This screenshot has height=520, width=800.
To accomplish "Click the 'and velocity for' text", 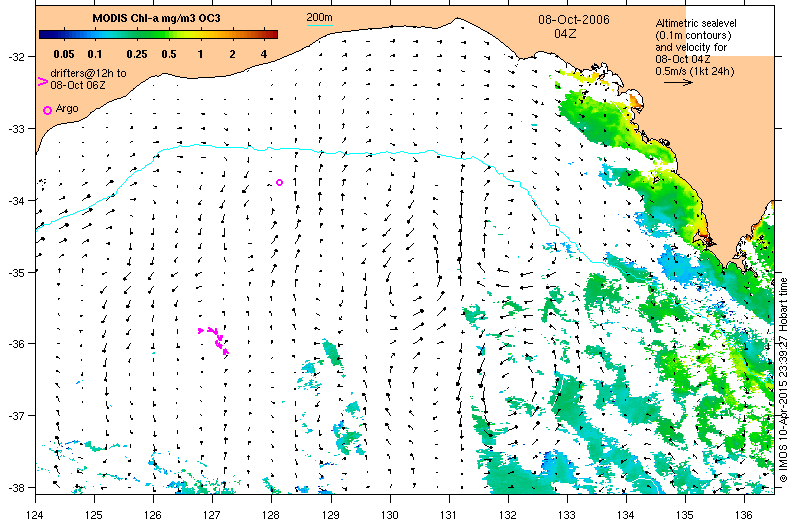I will point(691,47).
